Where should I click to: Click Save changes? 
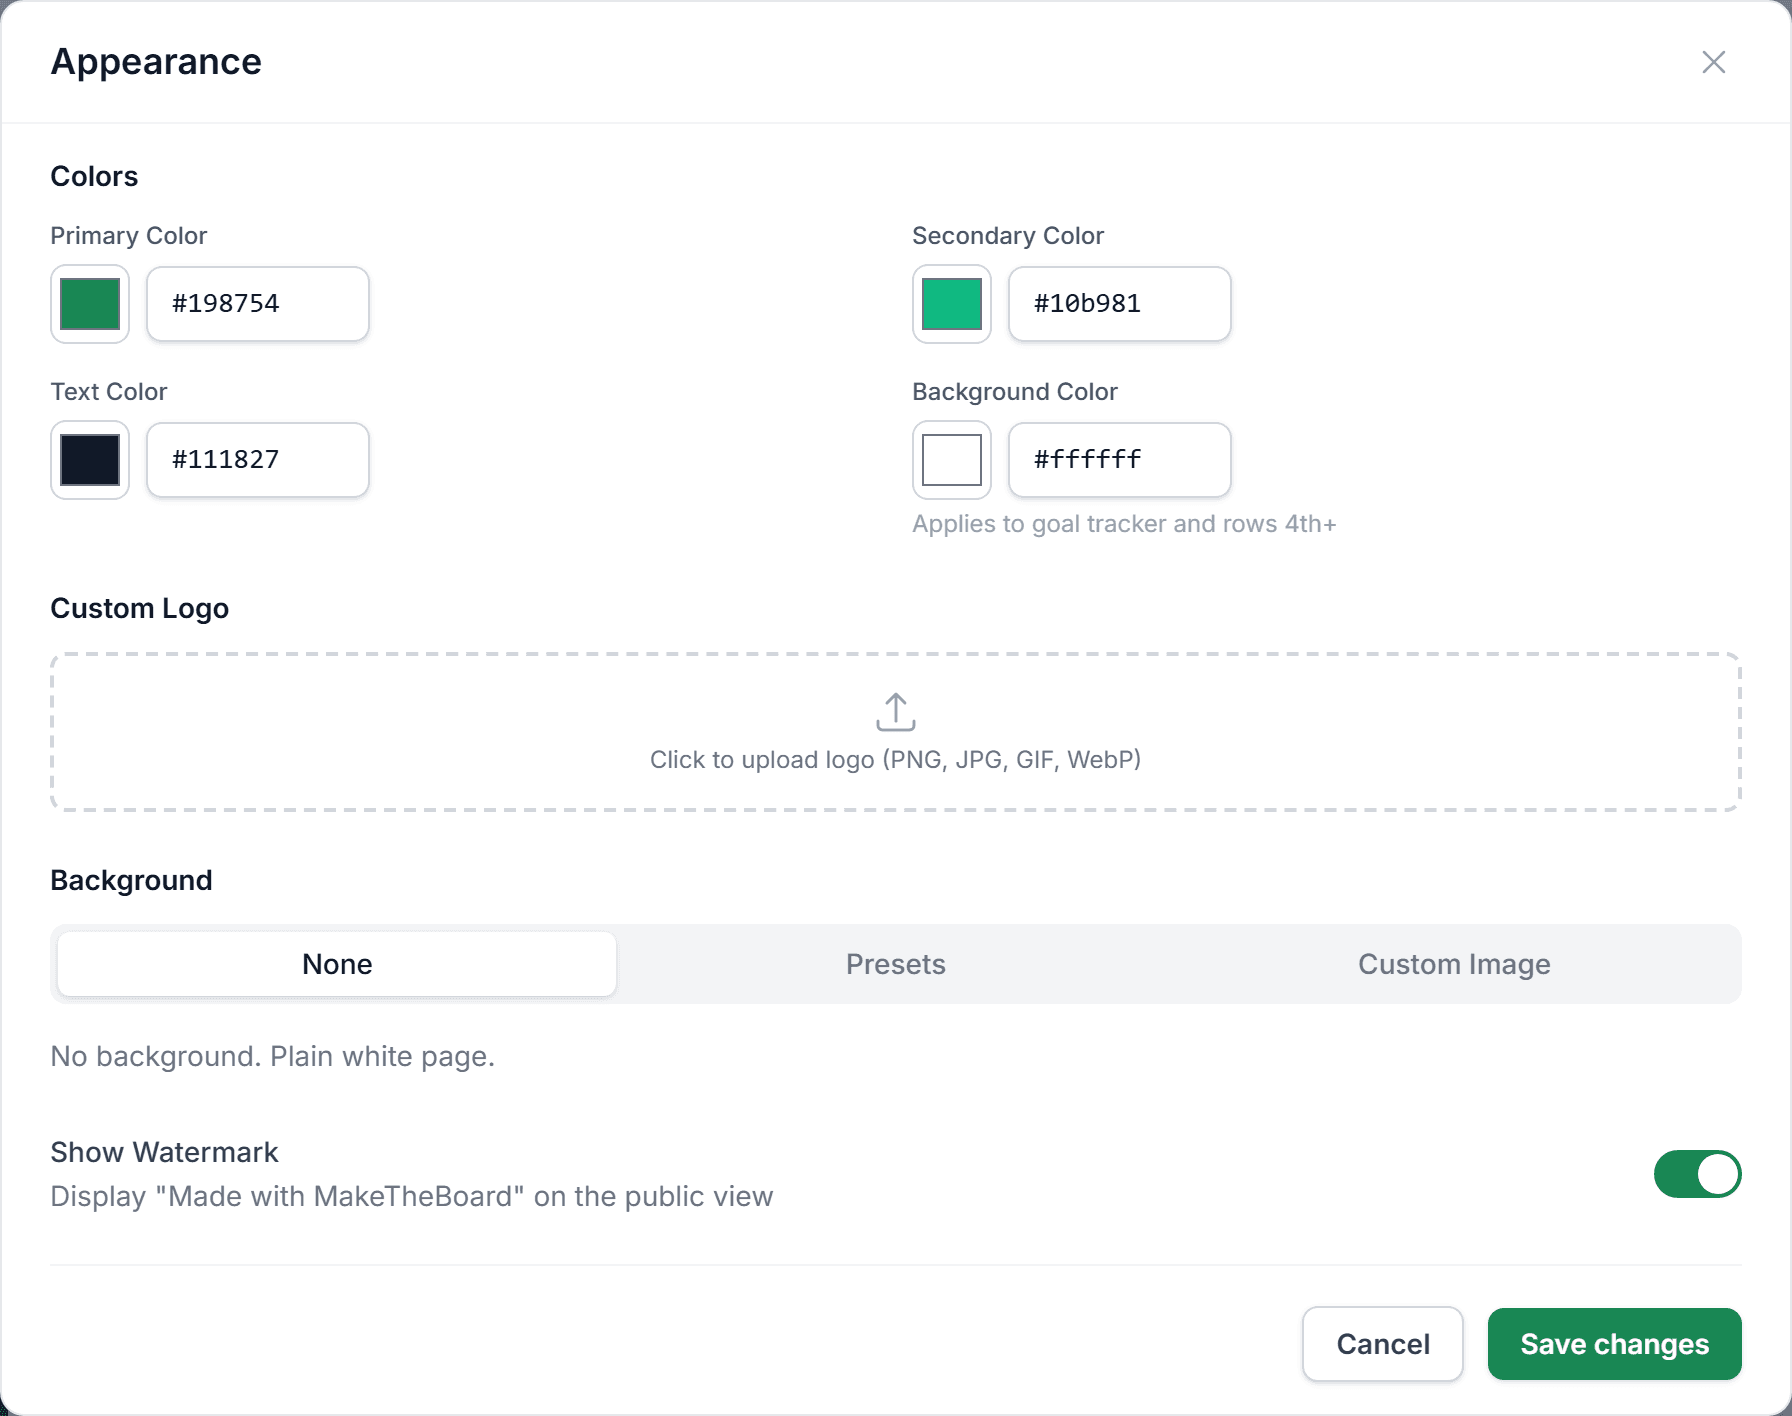[1614, 1344]
